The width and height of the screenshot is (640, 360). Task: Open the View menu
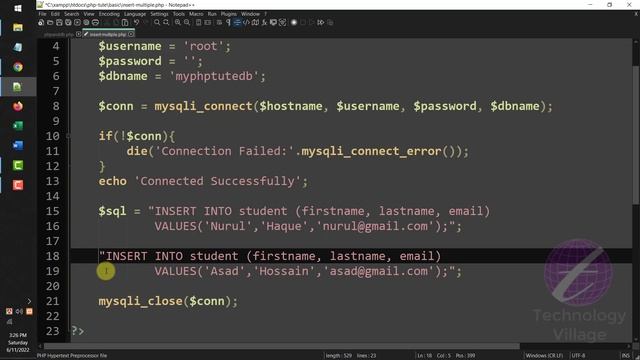(89, 14)
